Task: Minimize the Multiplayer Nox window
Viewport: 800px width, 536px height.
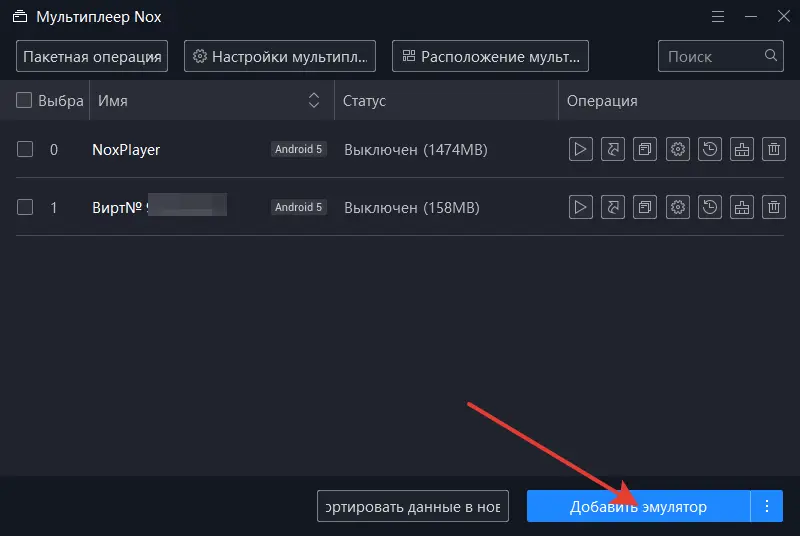Action: [751, 16]
